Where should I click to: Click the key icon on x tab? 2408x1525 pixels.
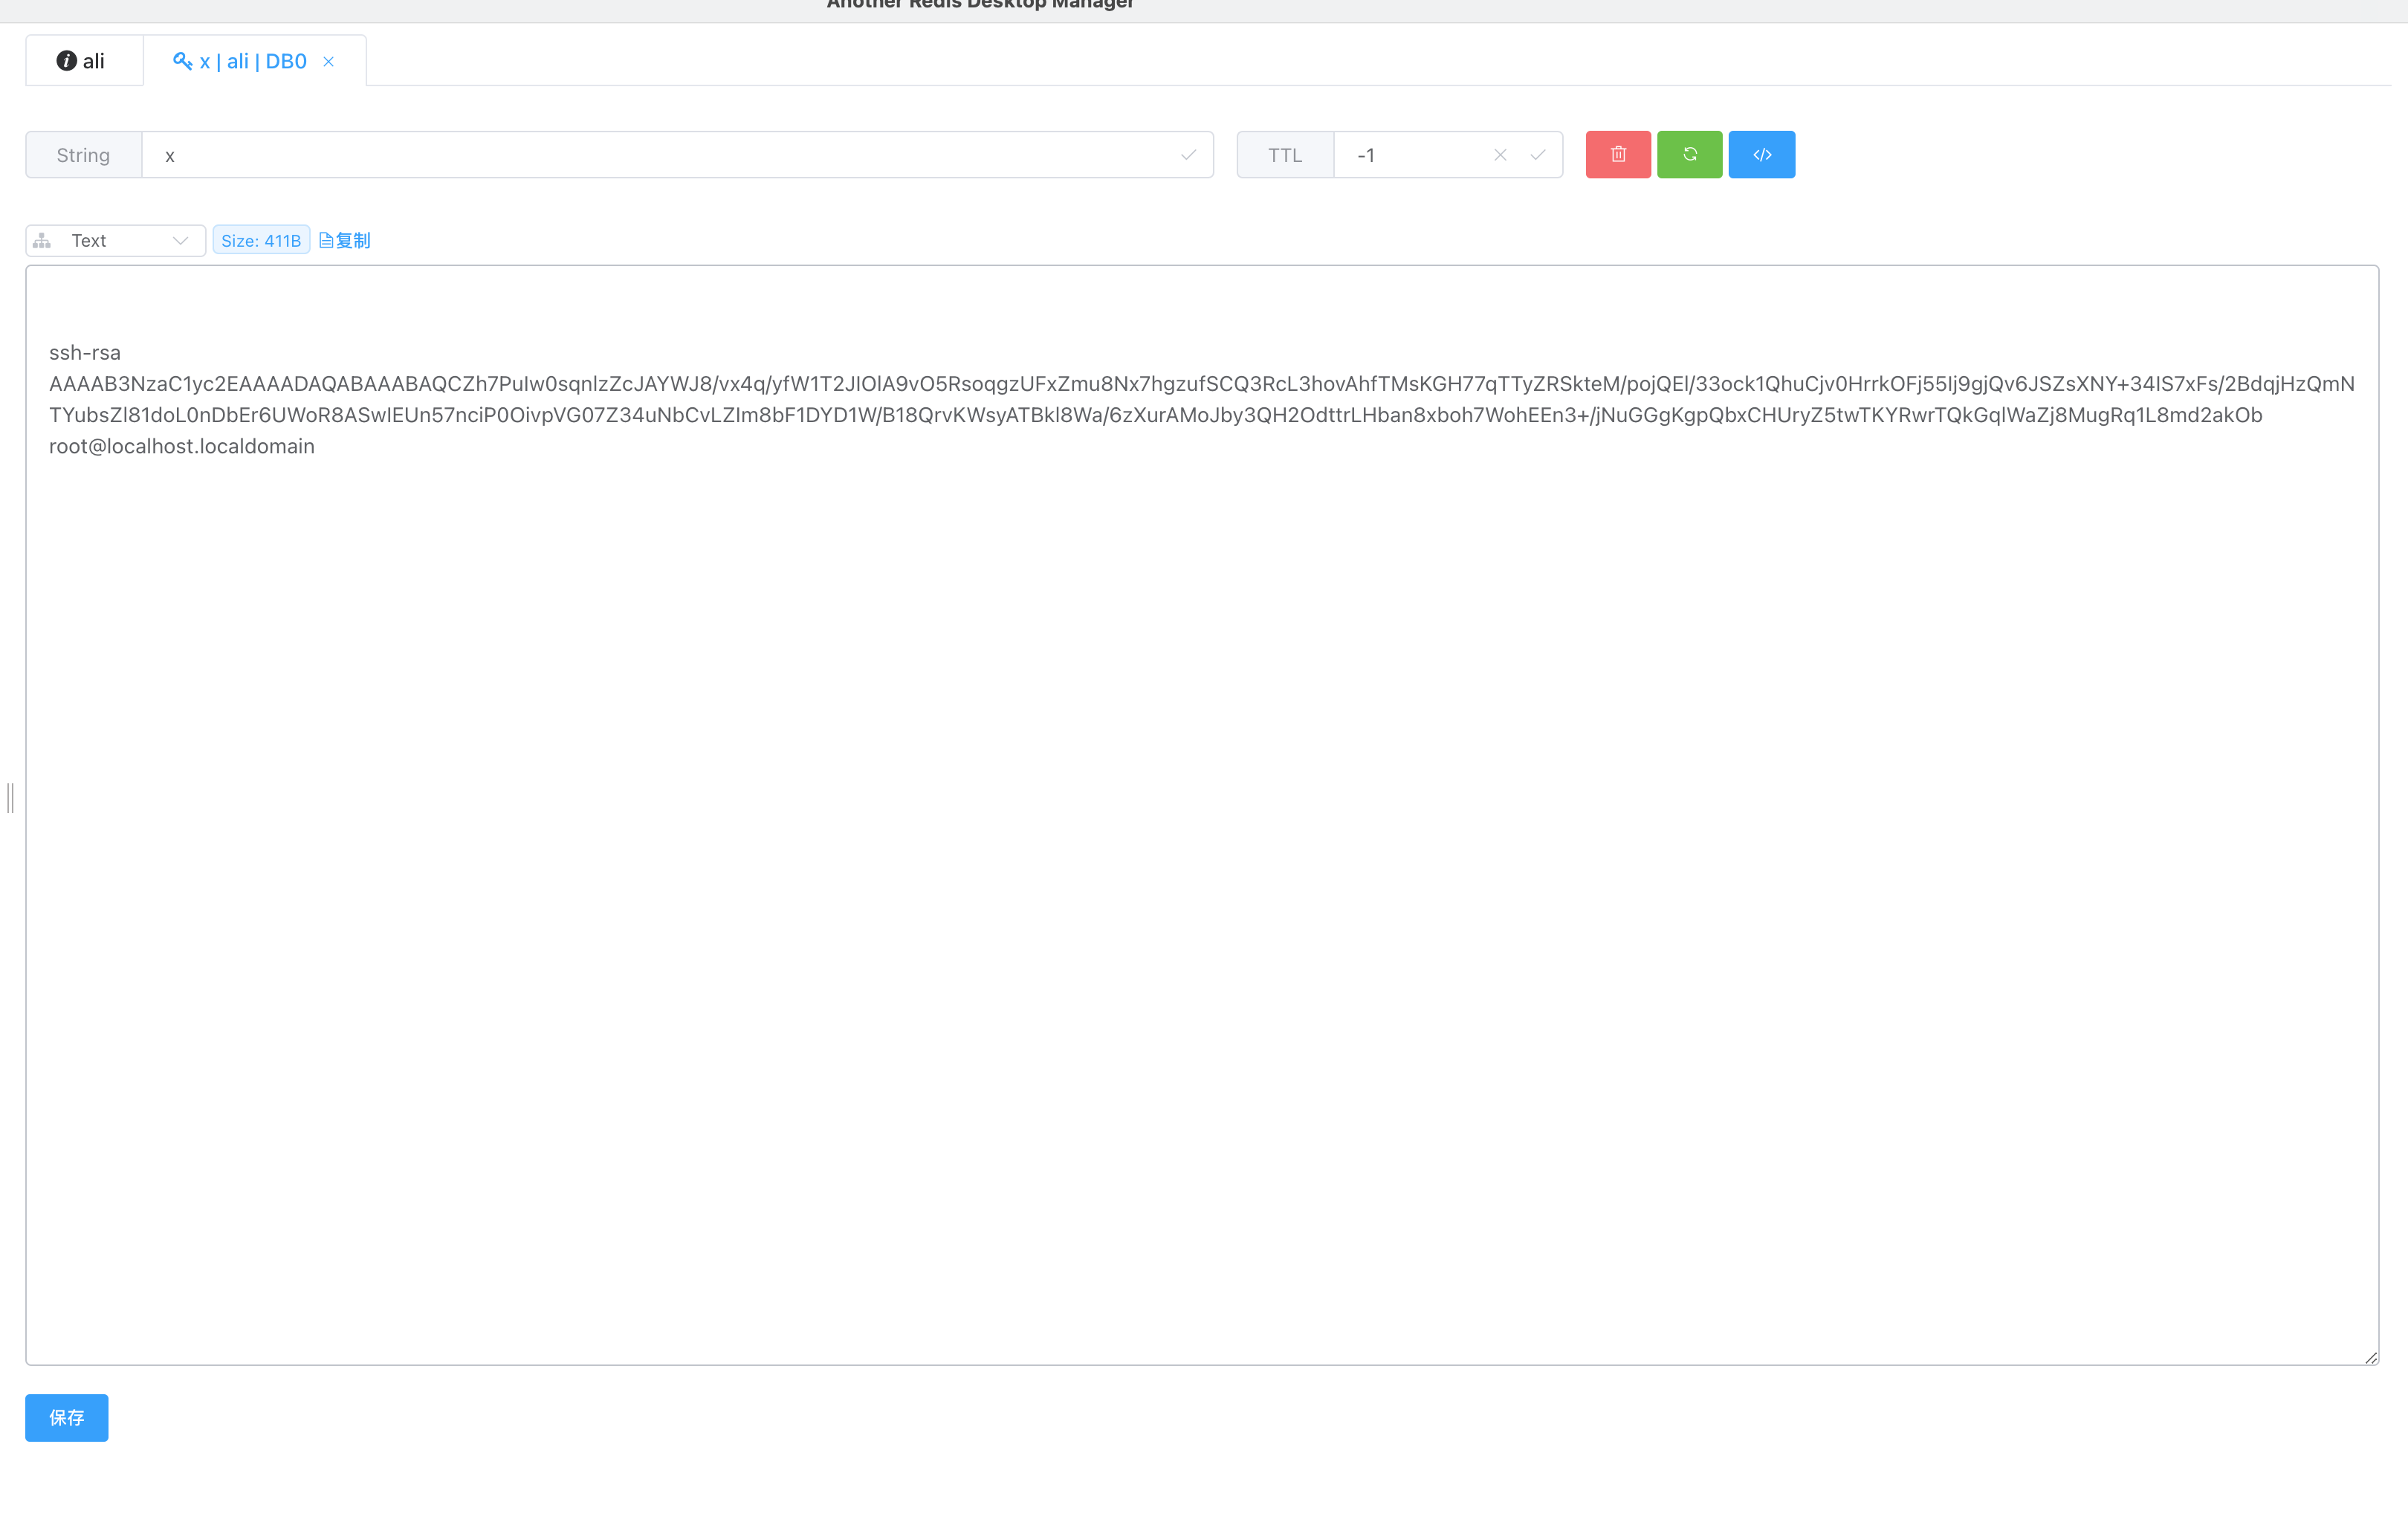coord(182,61)
